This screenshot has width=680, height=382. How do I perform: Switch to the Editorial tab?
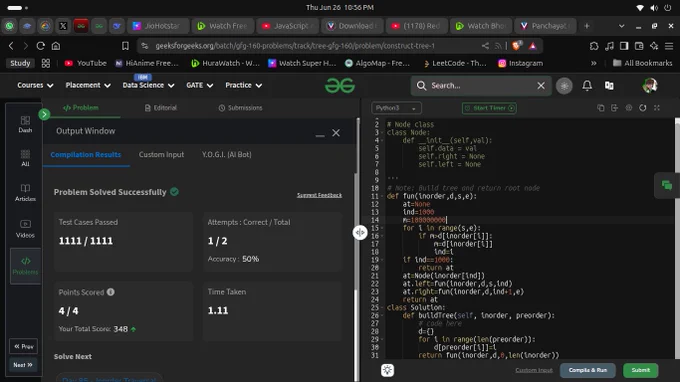[x=160, y=108]
